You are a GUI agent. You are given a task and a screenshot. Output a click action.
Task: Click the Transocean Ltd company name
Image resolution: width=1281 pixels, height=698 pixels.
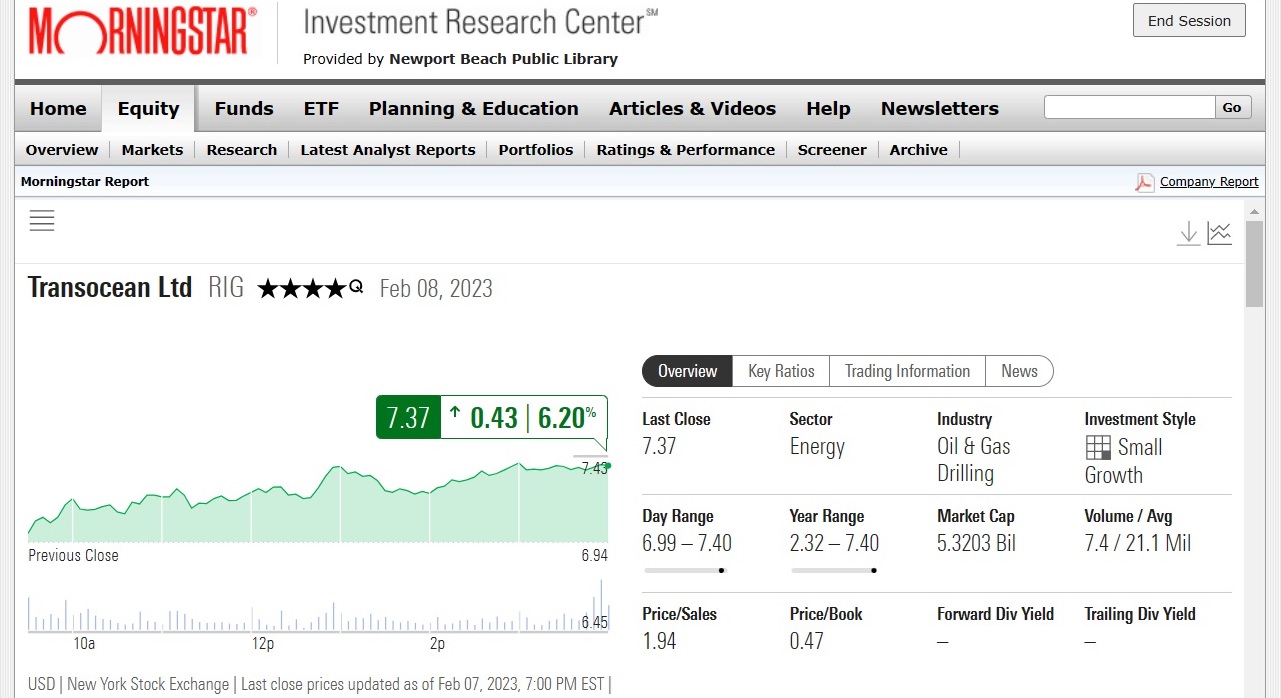click(x=110, y=288)
